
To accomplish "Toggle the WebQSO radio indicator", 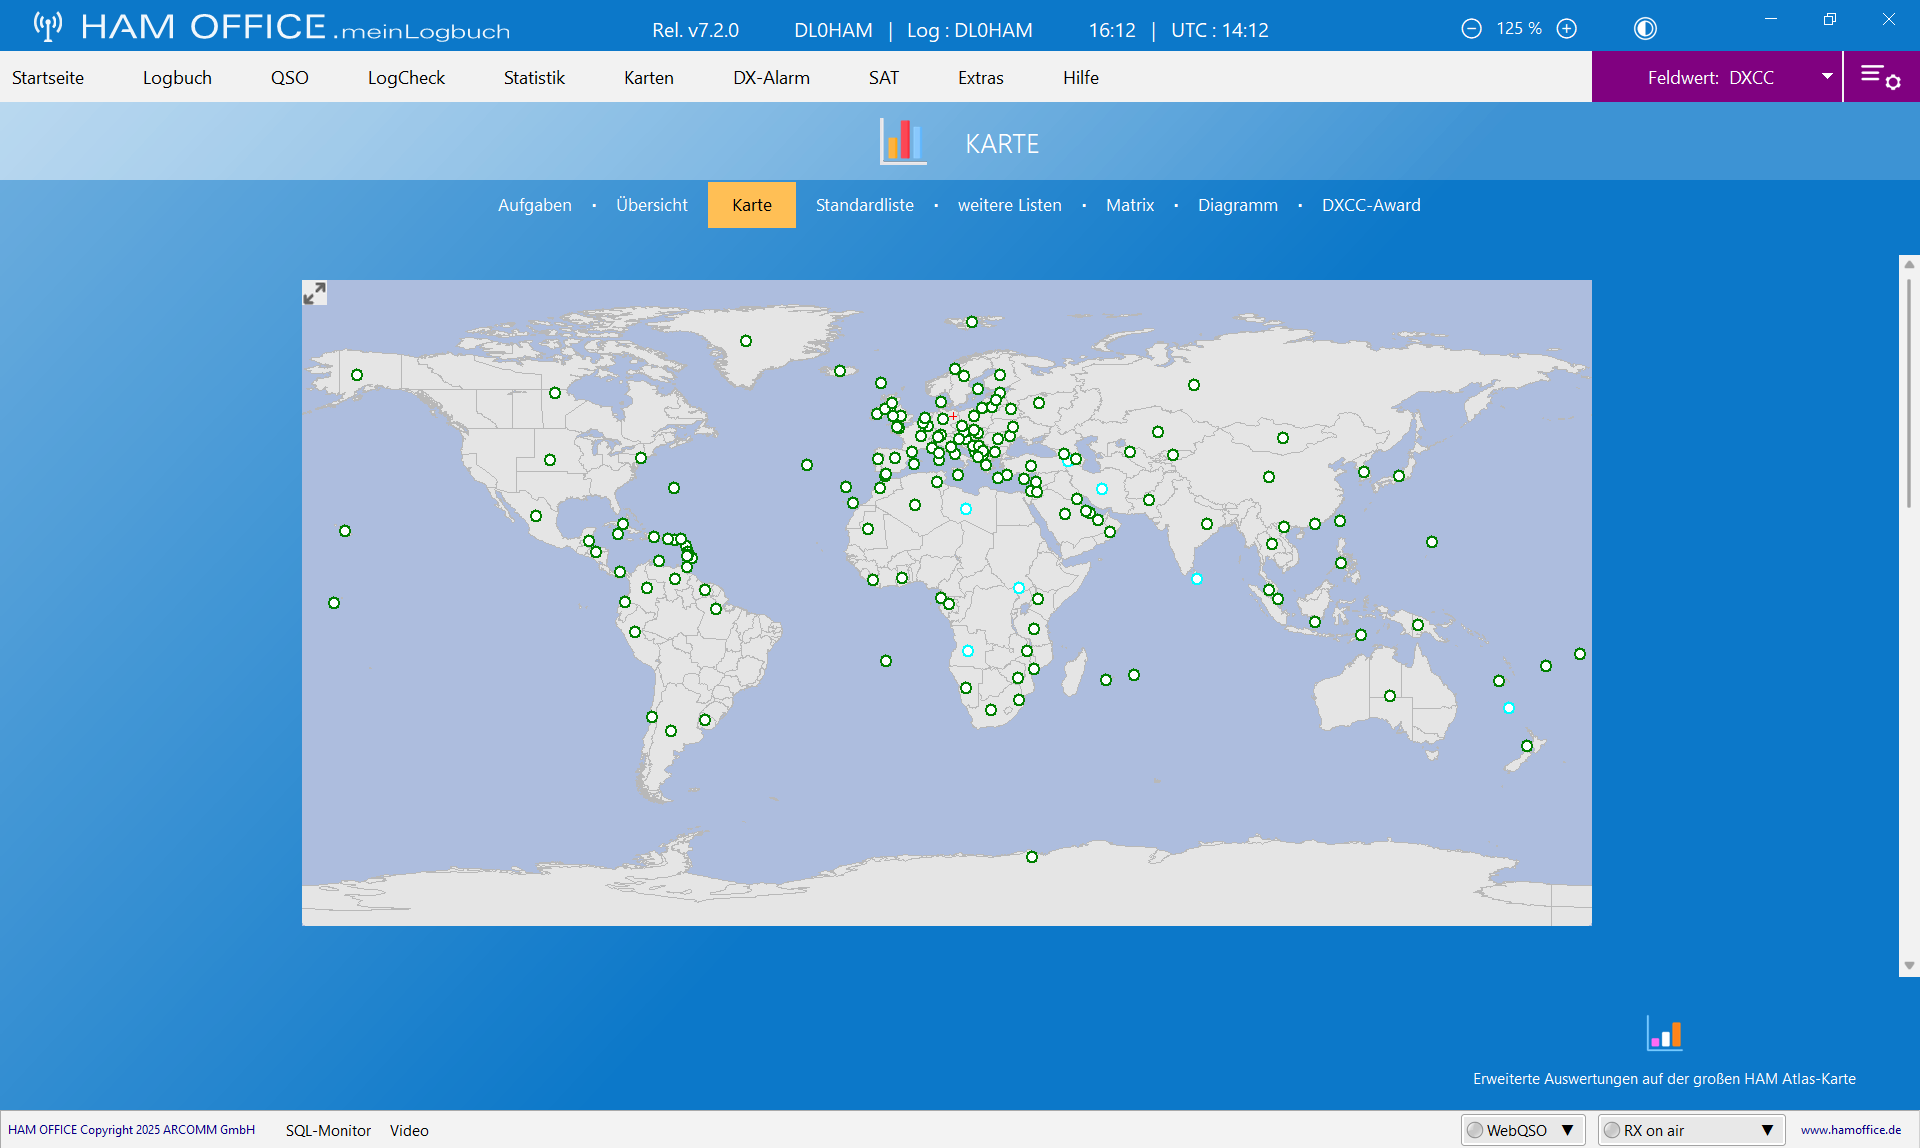I will click(1475, 1130).
